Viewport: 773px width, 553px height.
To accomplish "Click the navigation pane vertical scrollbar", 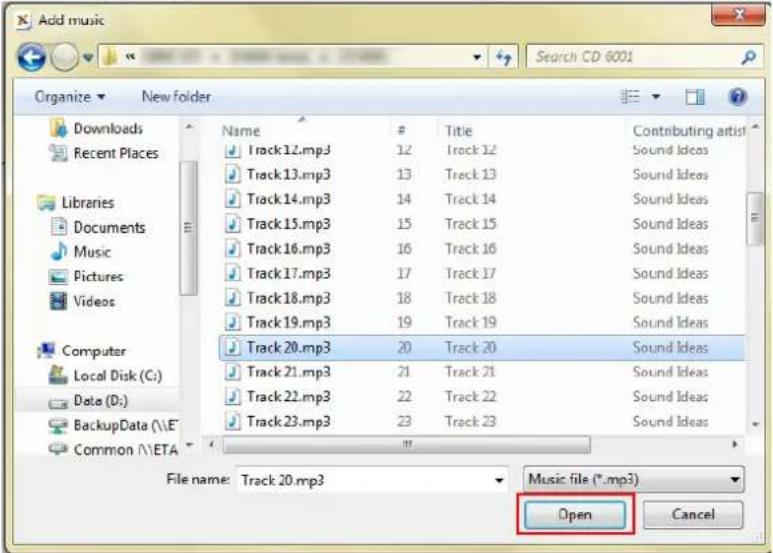I will pos(188,227).
